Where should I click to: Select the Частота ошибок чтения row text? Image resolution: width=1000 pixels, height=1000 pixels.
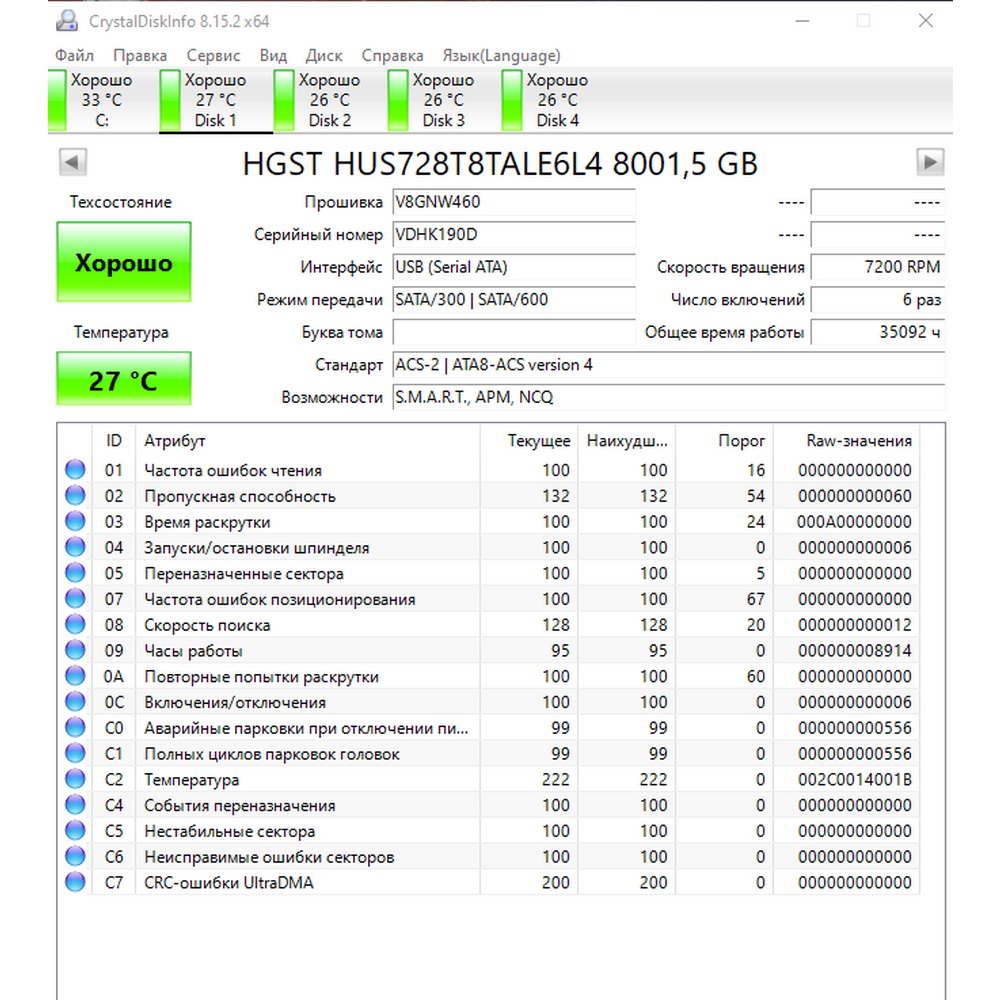coord(233,471)
